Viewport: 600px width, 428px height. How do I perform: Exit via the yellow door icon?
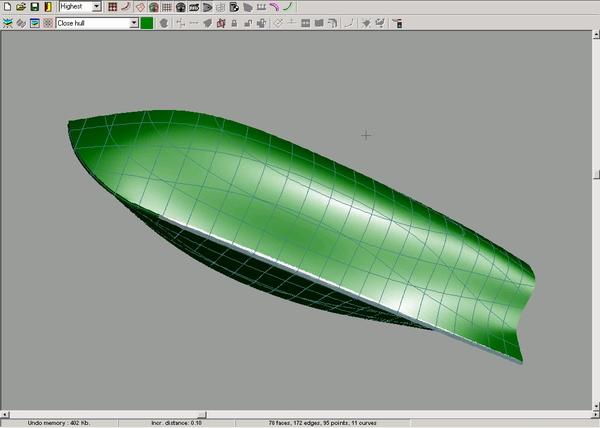tap(48, 7)
